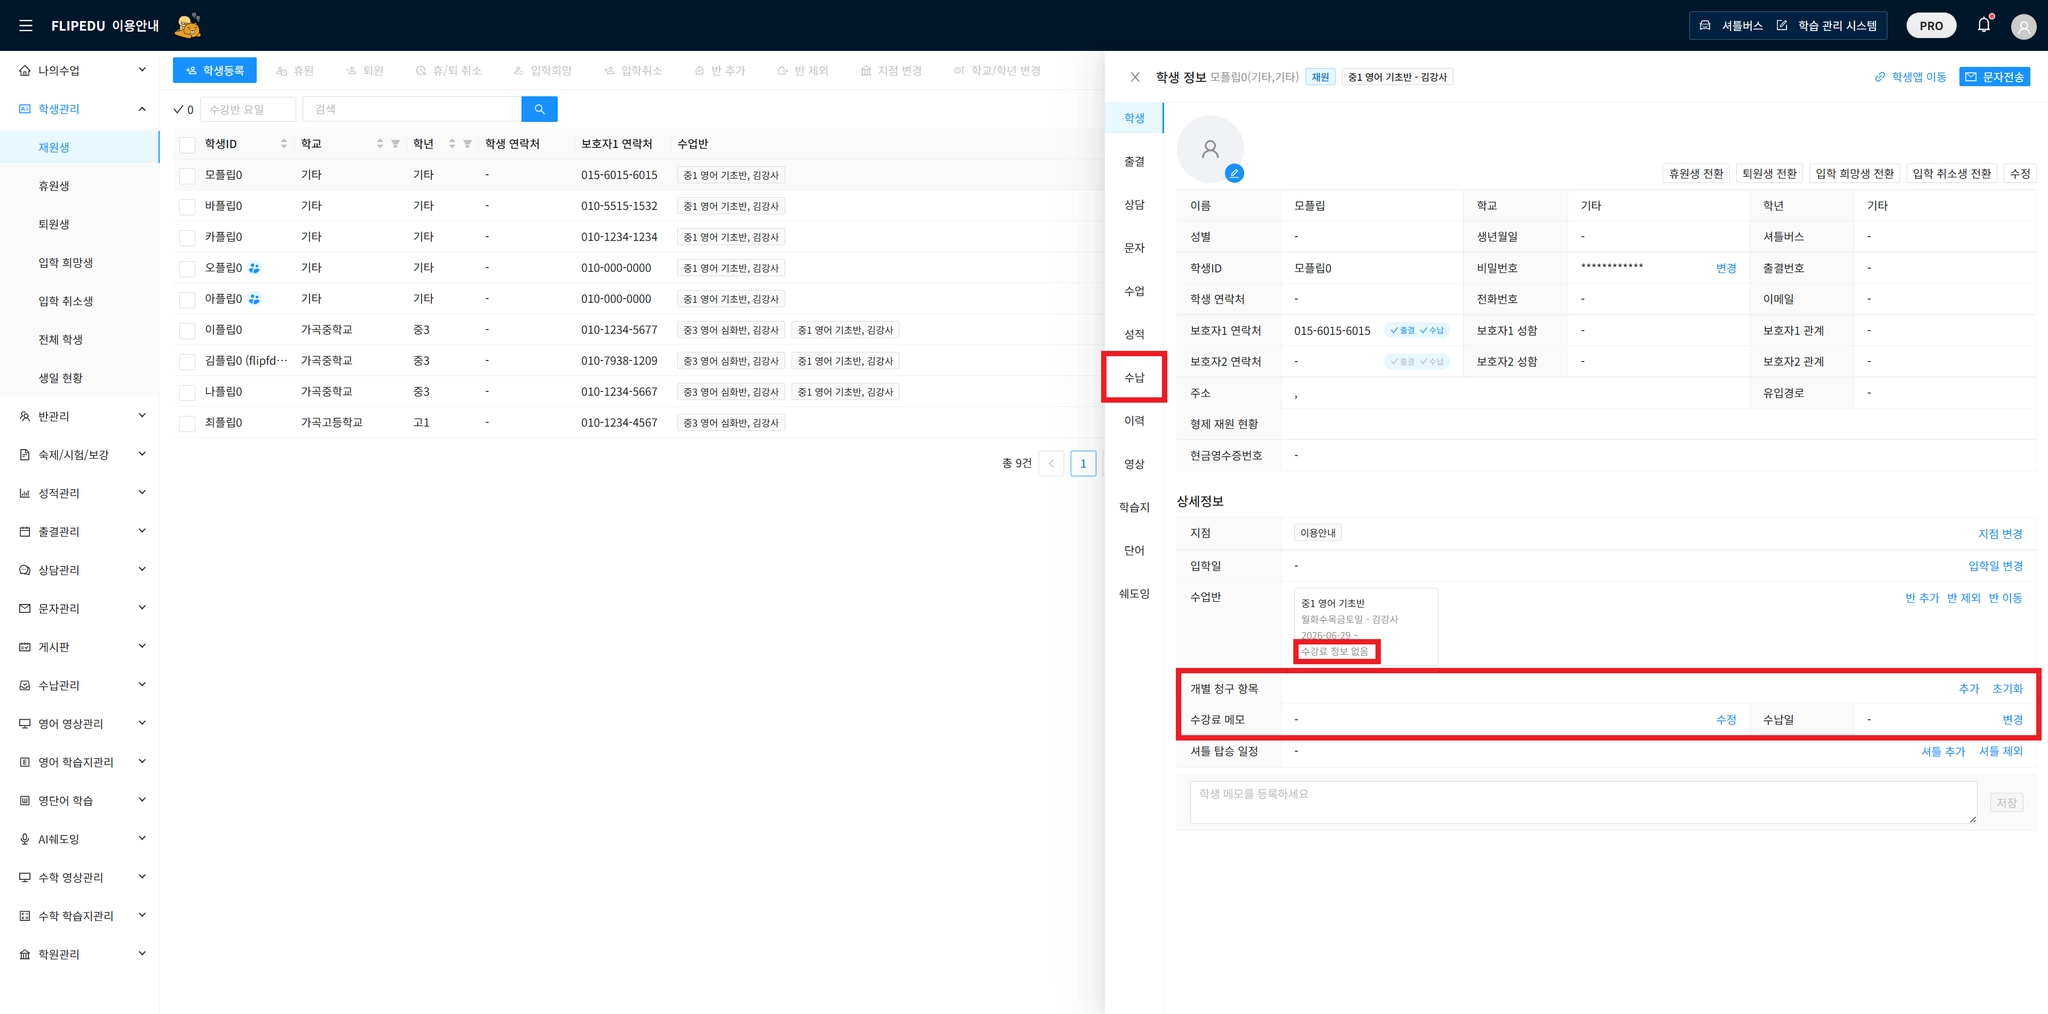Select the header select-all checkbox

[187, 145]
